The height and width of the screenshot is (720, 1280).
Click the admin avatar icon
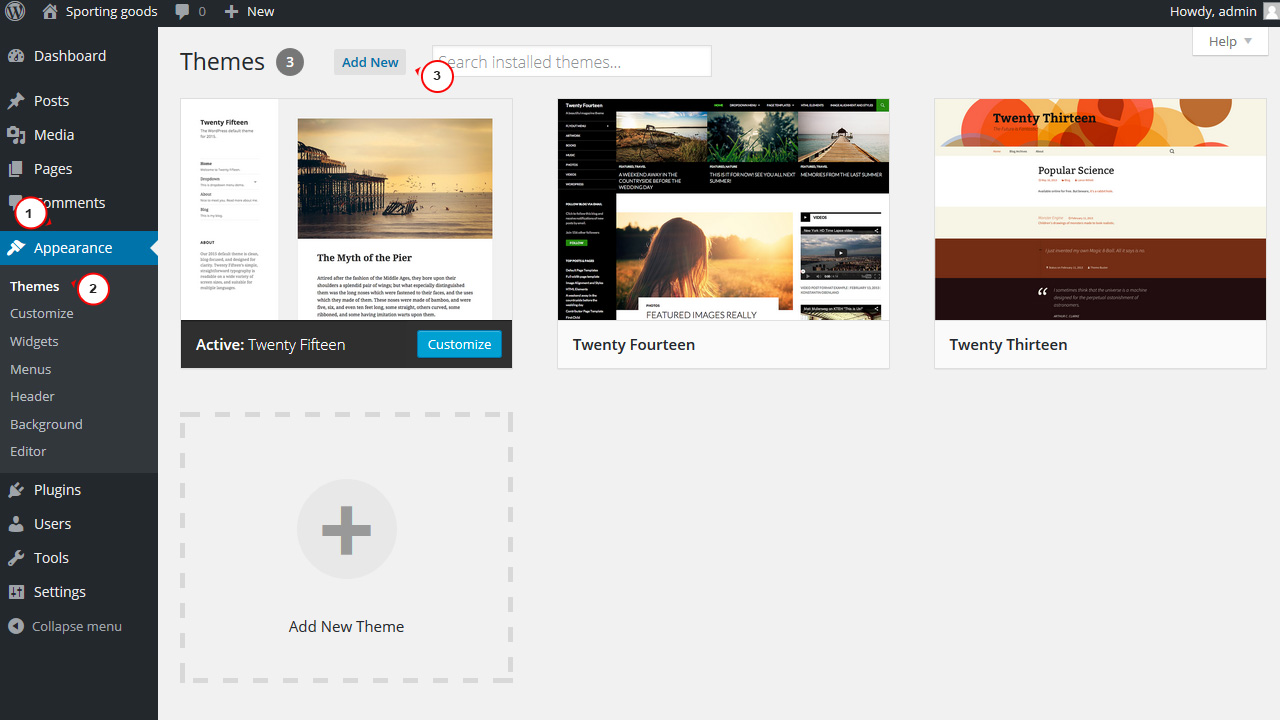(x=1271, y=11)
